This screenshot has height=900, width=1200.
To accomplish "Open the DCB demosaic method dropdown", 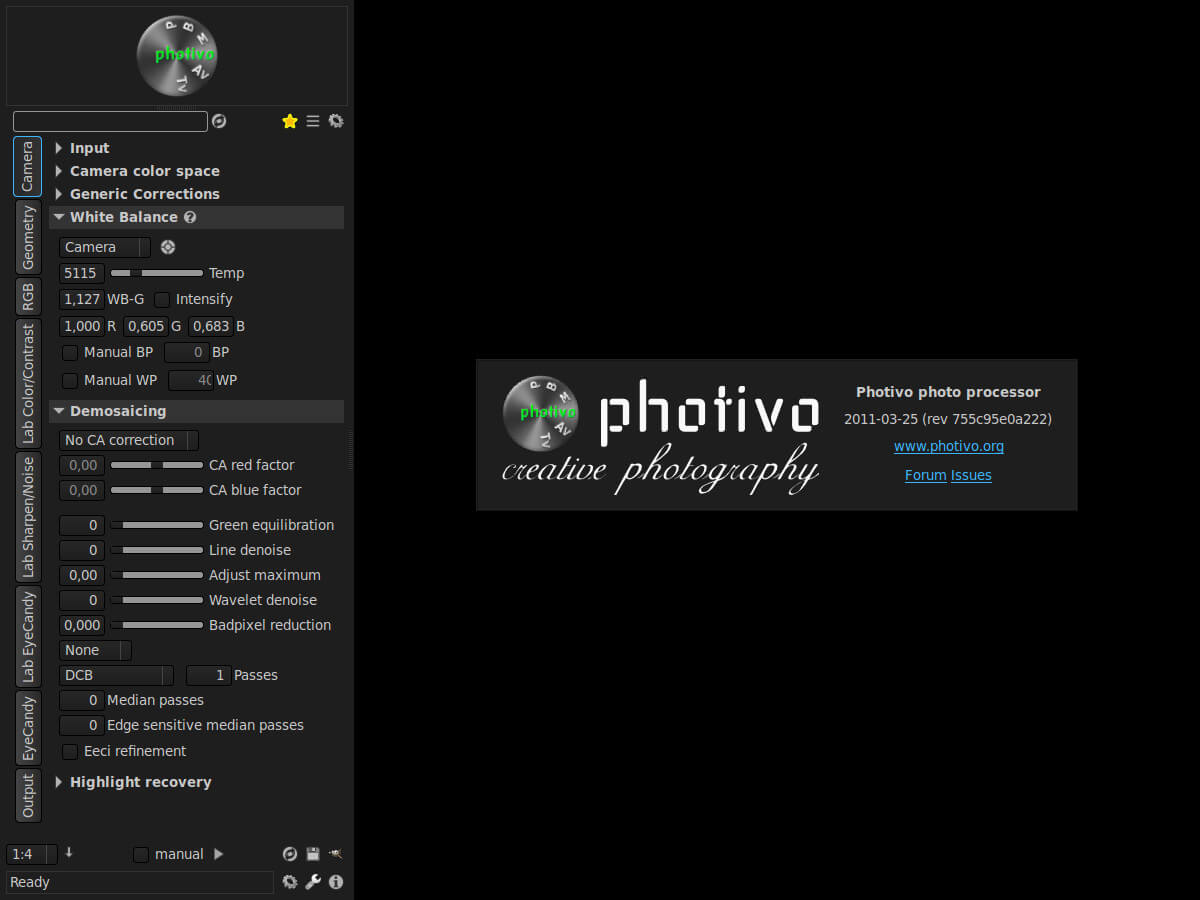I will [116, 675].
